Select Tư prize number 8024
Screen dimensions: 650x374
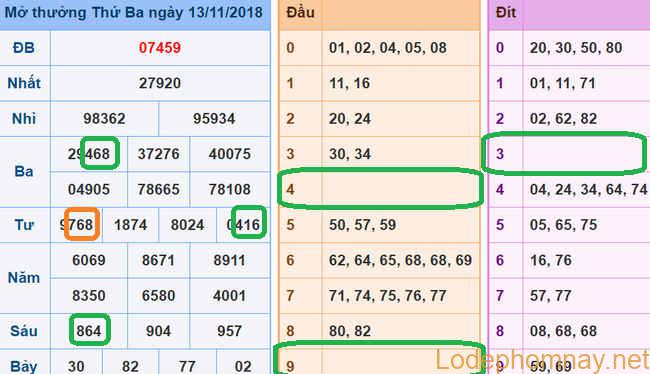click(x=187, y=225)
